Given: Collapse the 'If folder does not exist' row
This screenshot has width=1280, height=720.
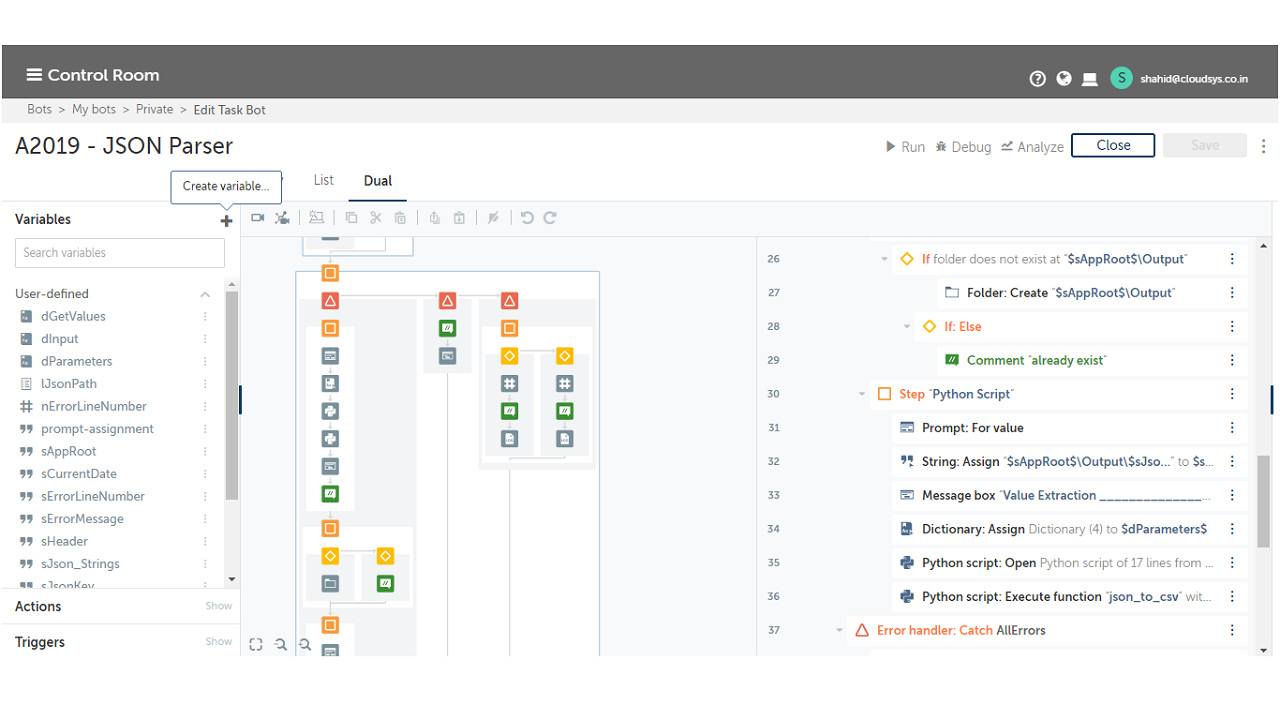Looking at the screenshot, I should tap(884, 259).
